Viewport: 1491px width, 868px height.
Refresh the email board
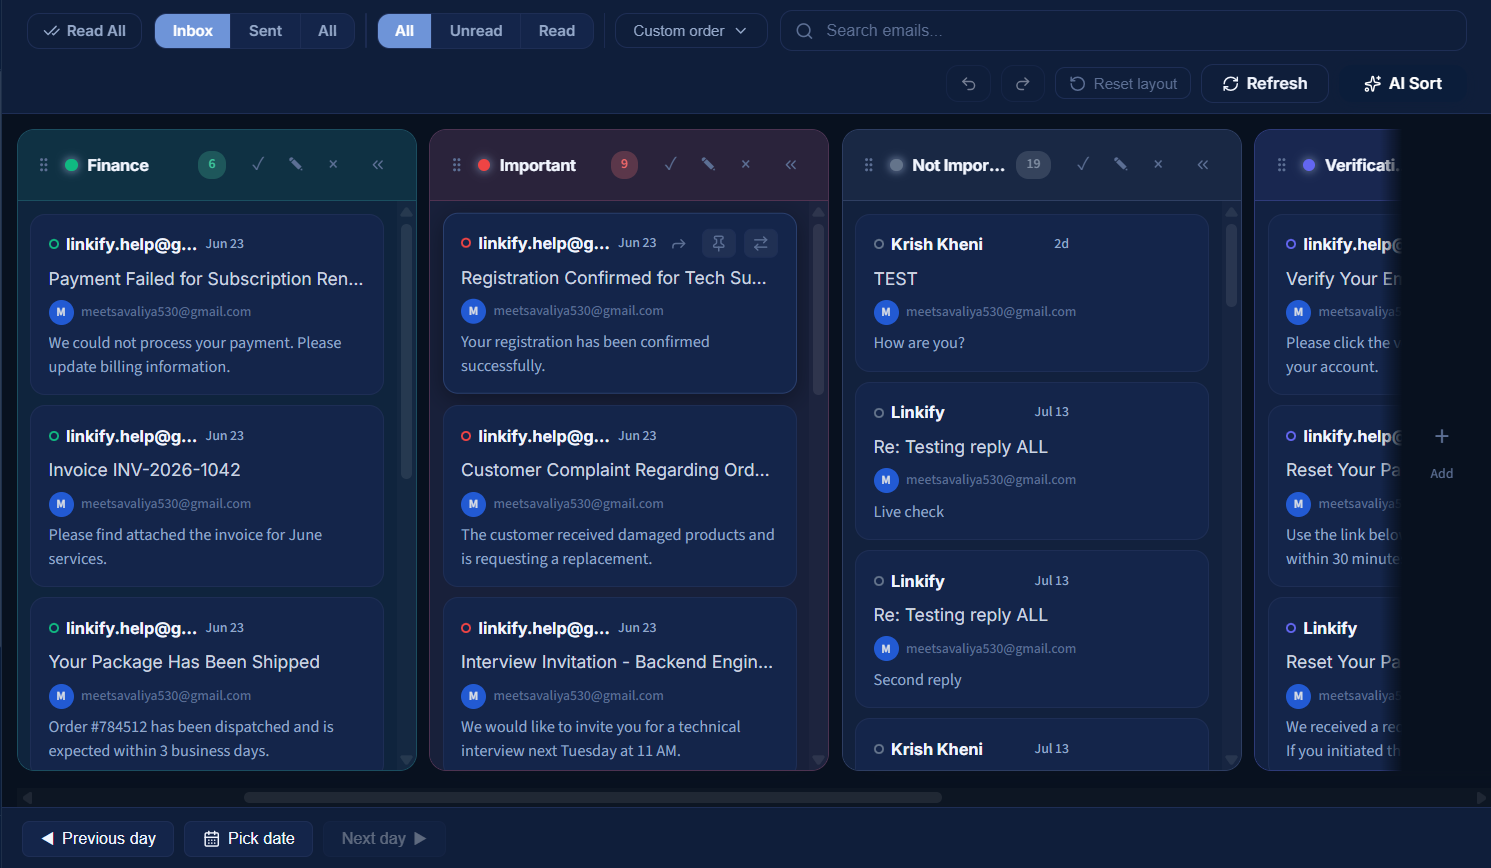pos(1264,84)
